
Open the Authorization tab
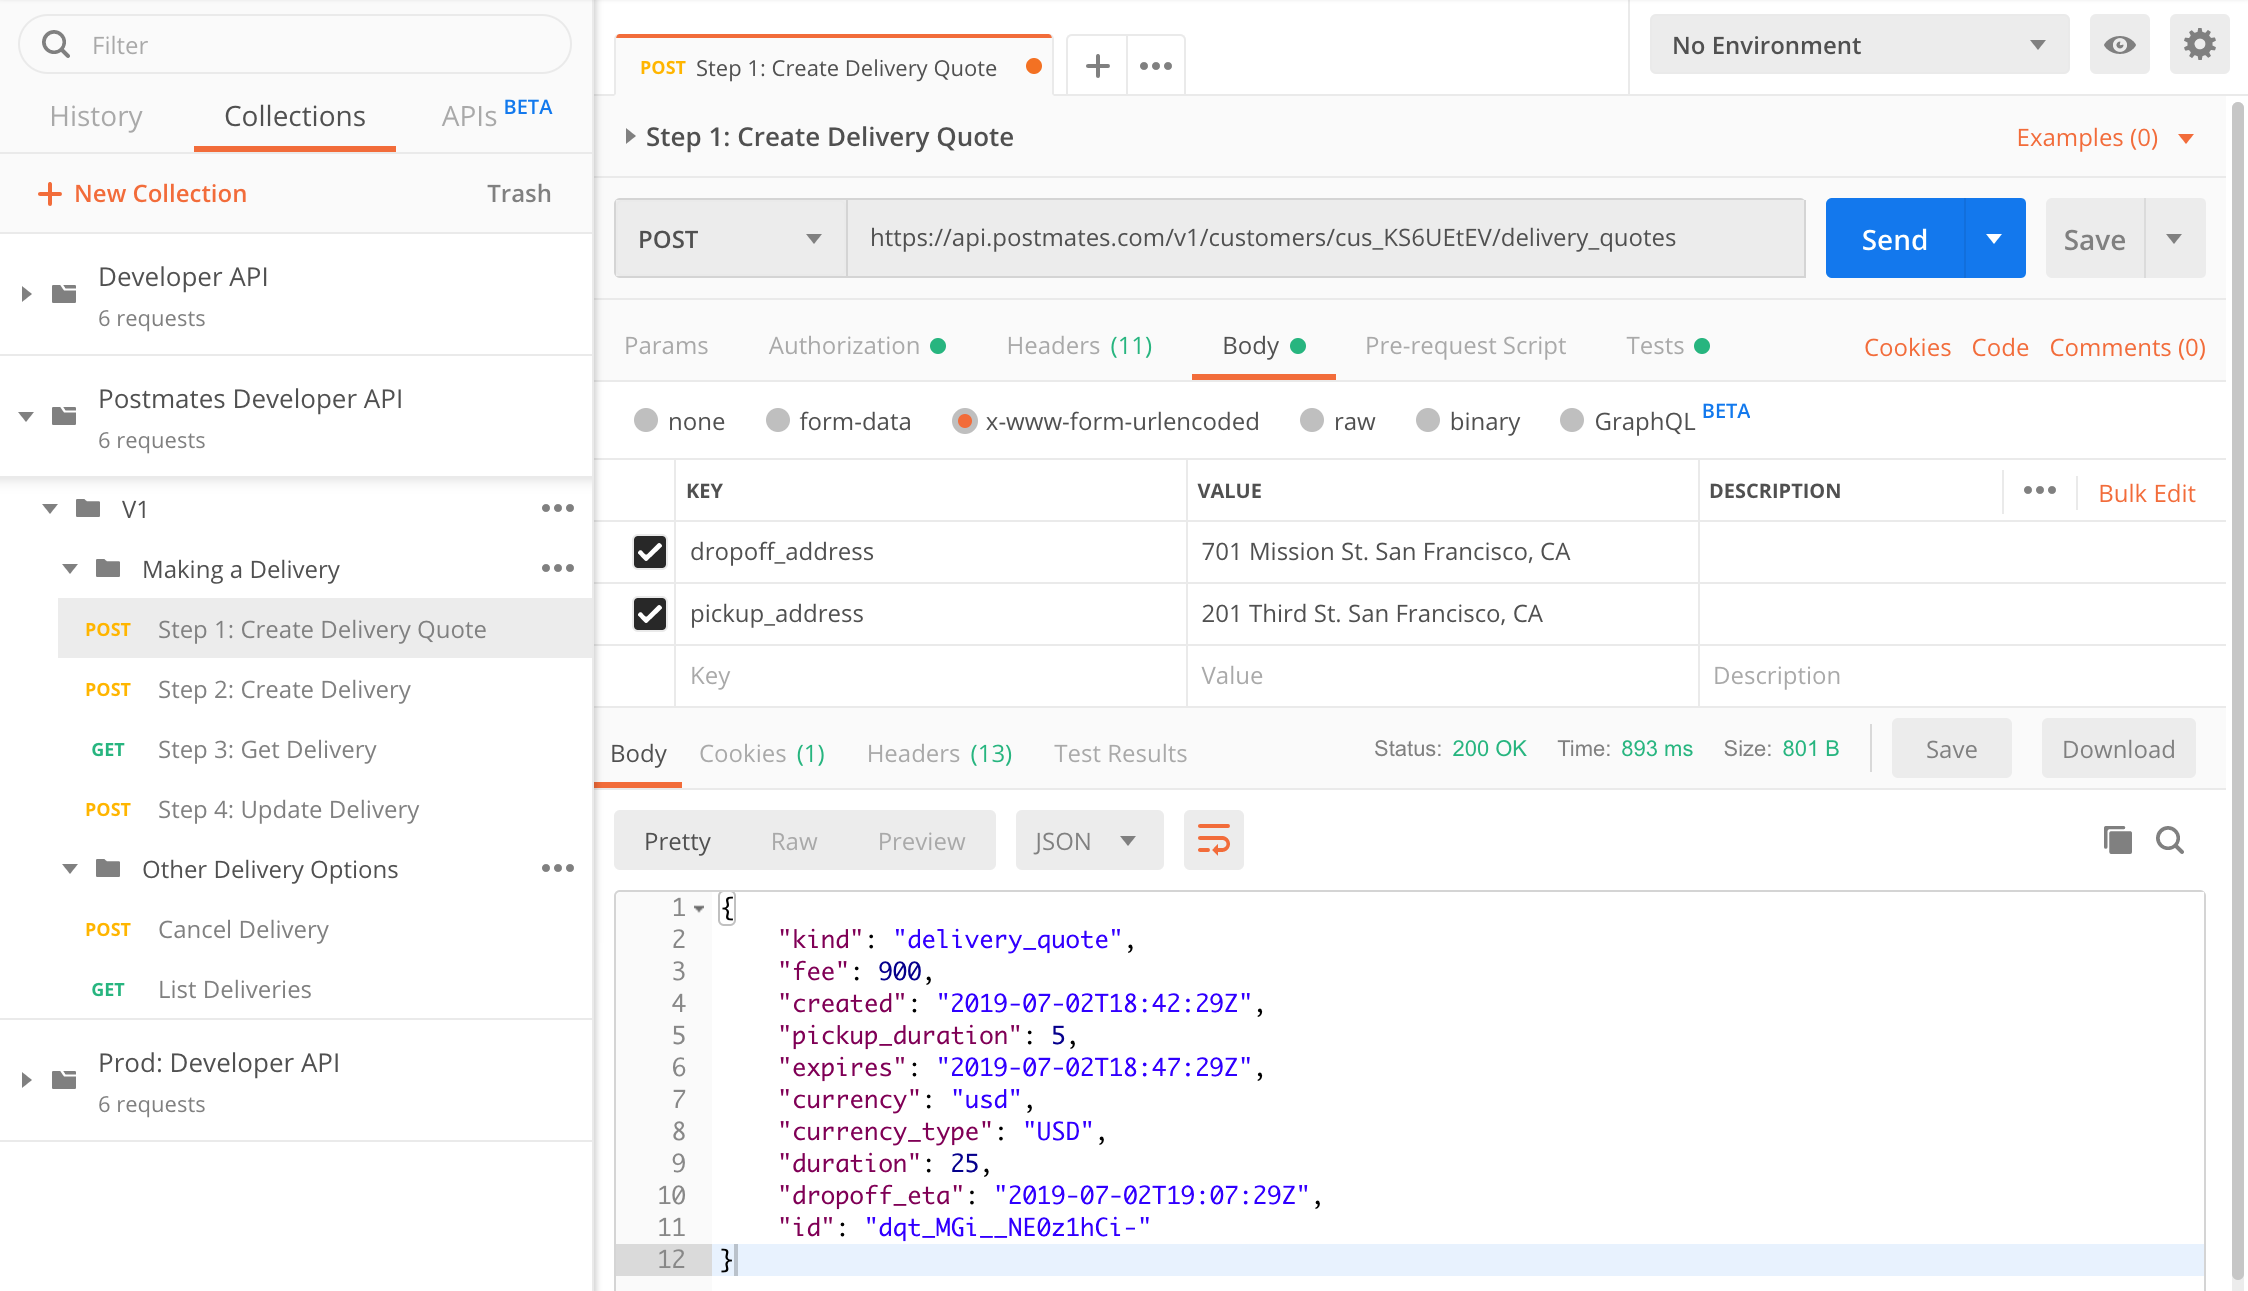tap(857, 345)
